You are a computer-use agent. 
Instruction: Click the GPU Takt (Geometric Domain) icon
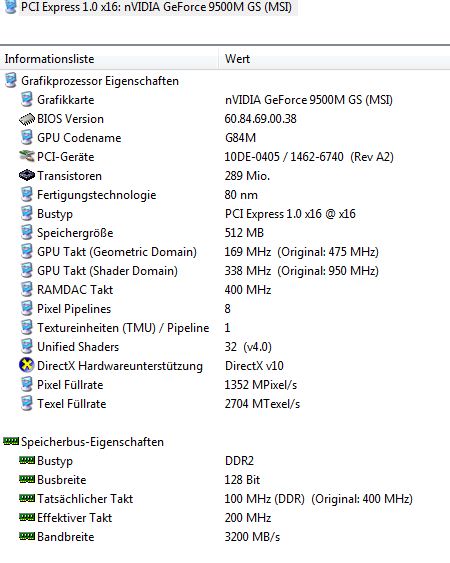[27, 252]
